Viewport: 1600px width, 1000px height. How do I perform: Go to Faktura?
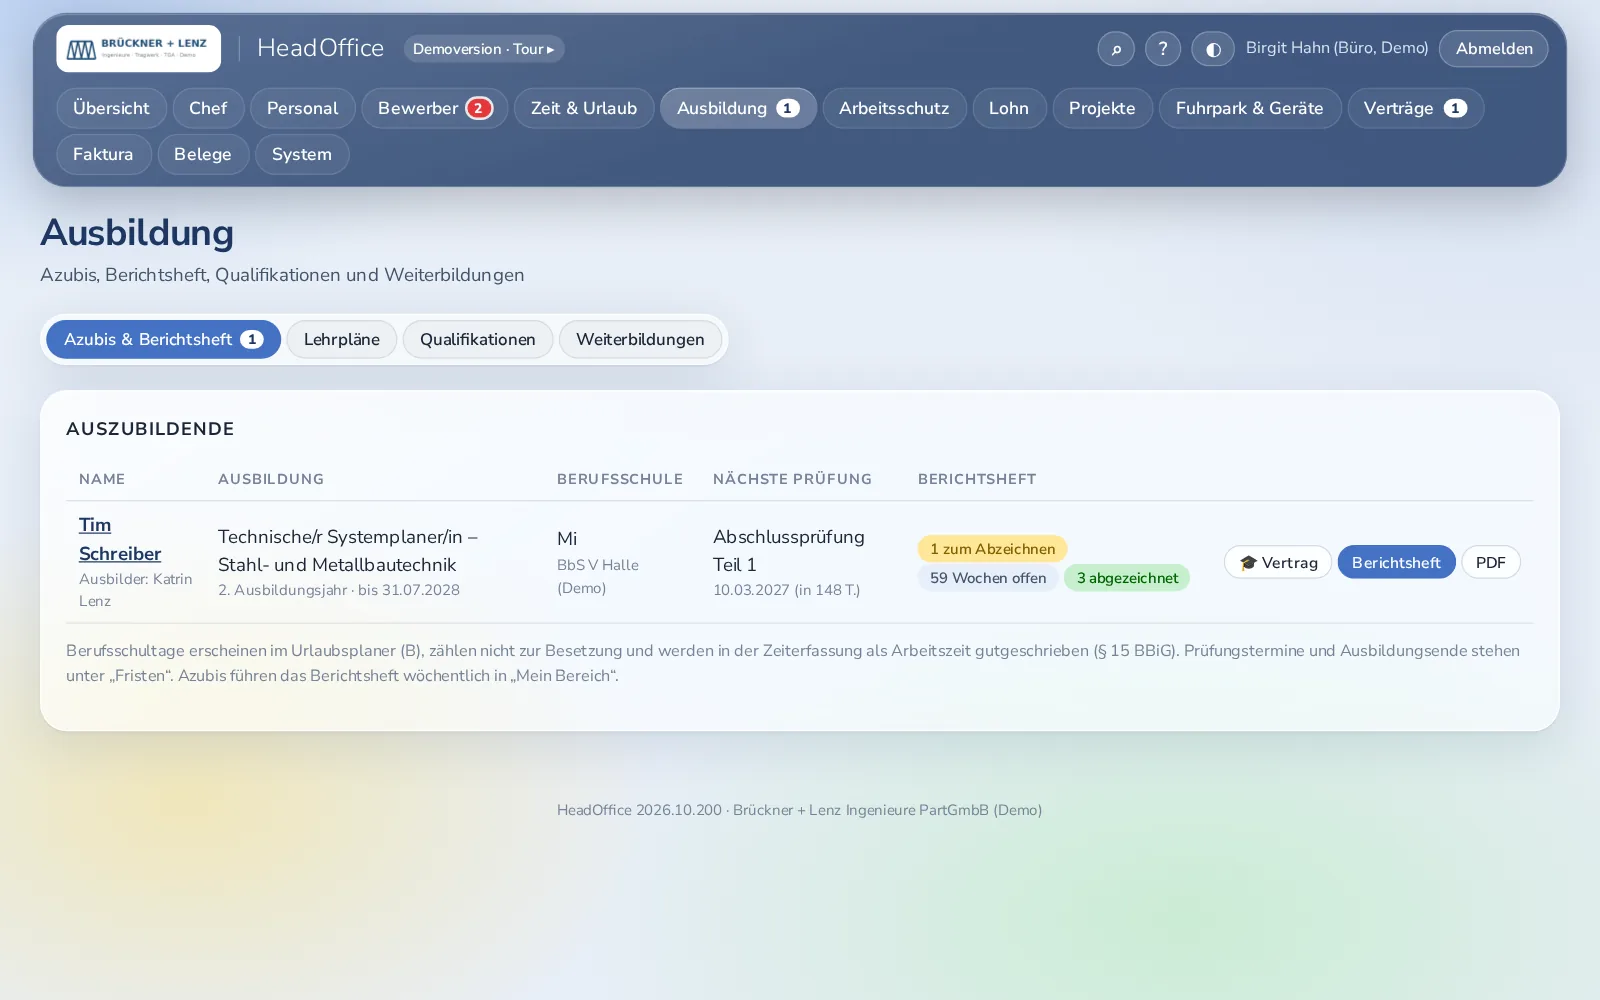(103, 154)
